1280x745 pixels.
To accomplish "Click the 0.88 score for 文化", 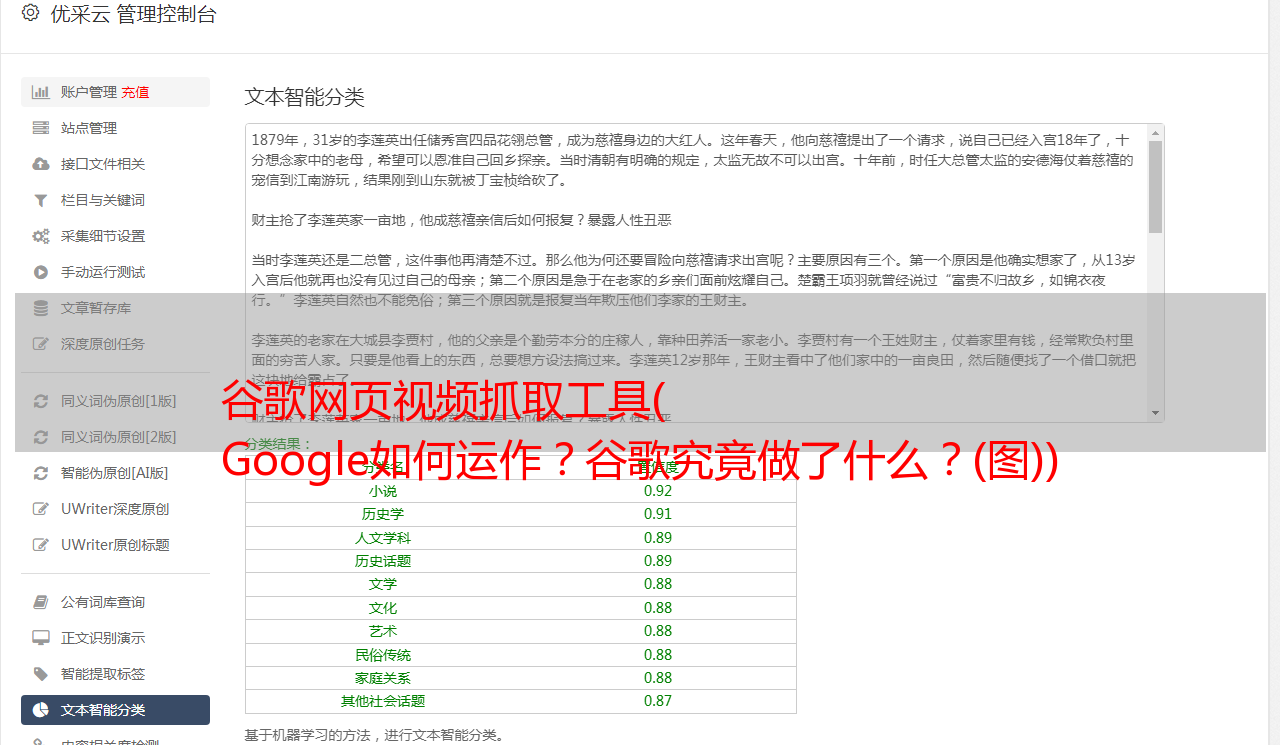I will (658, 608).
